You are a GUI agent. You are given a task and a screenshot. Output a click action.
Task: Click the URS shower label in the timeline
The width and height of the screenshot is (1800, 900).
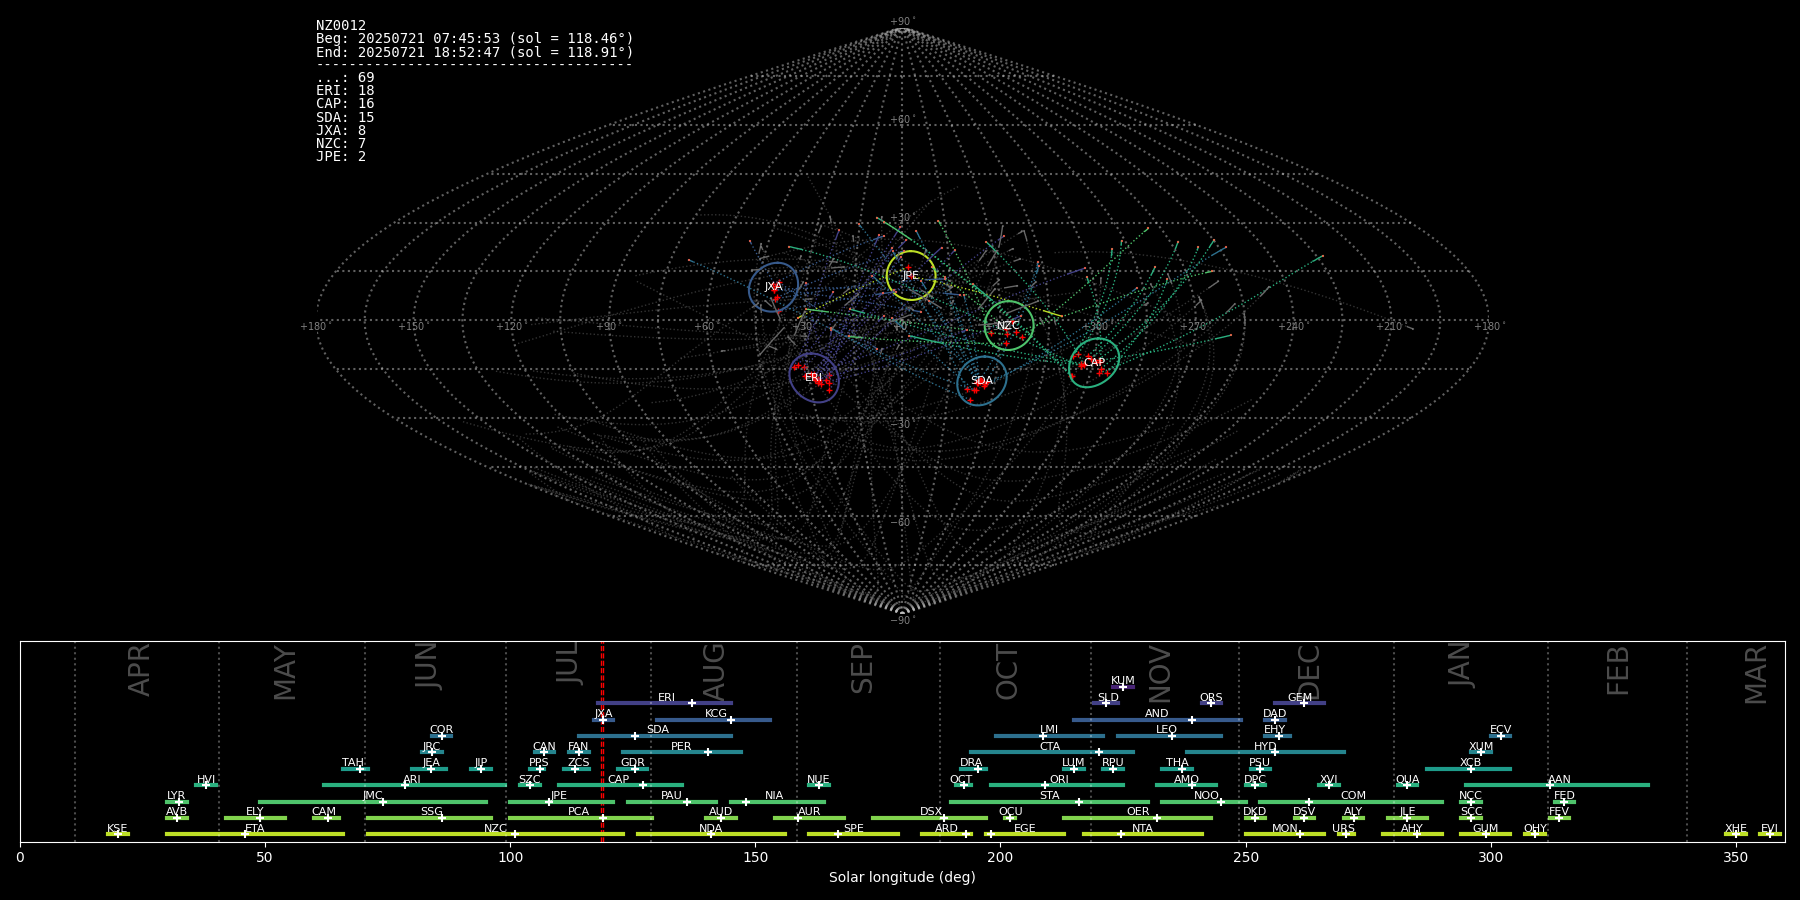[x=1343, y=829]
